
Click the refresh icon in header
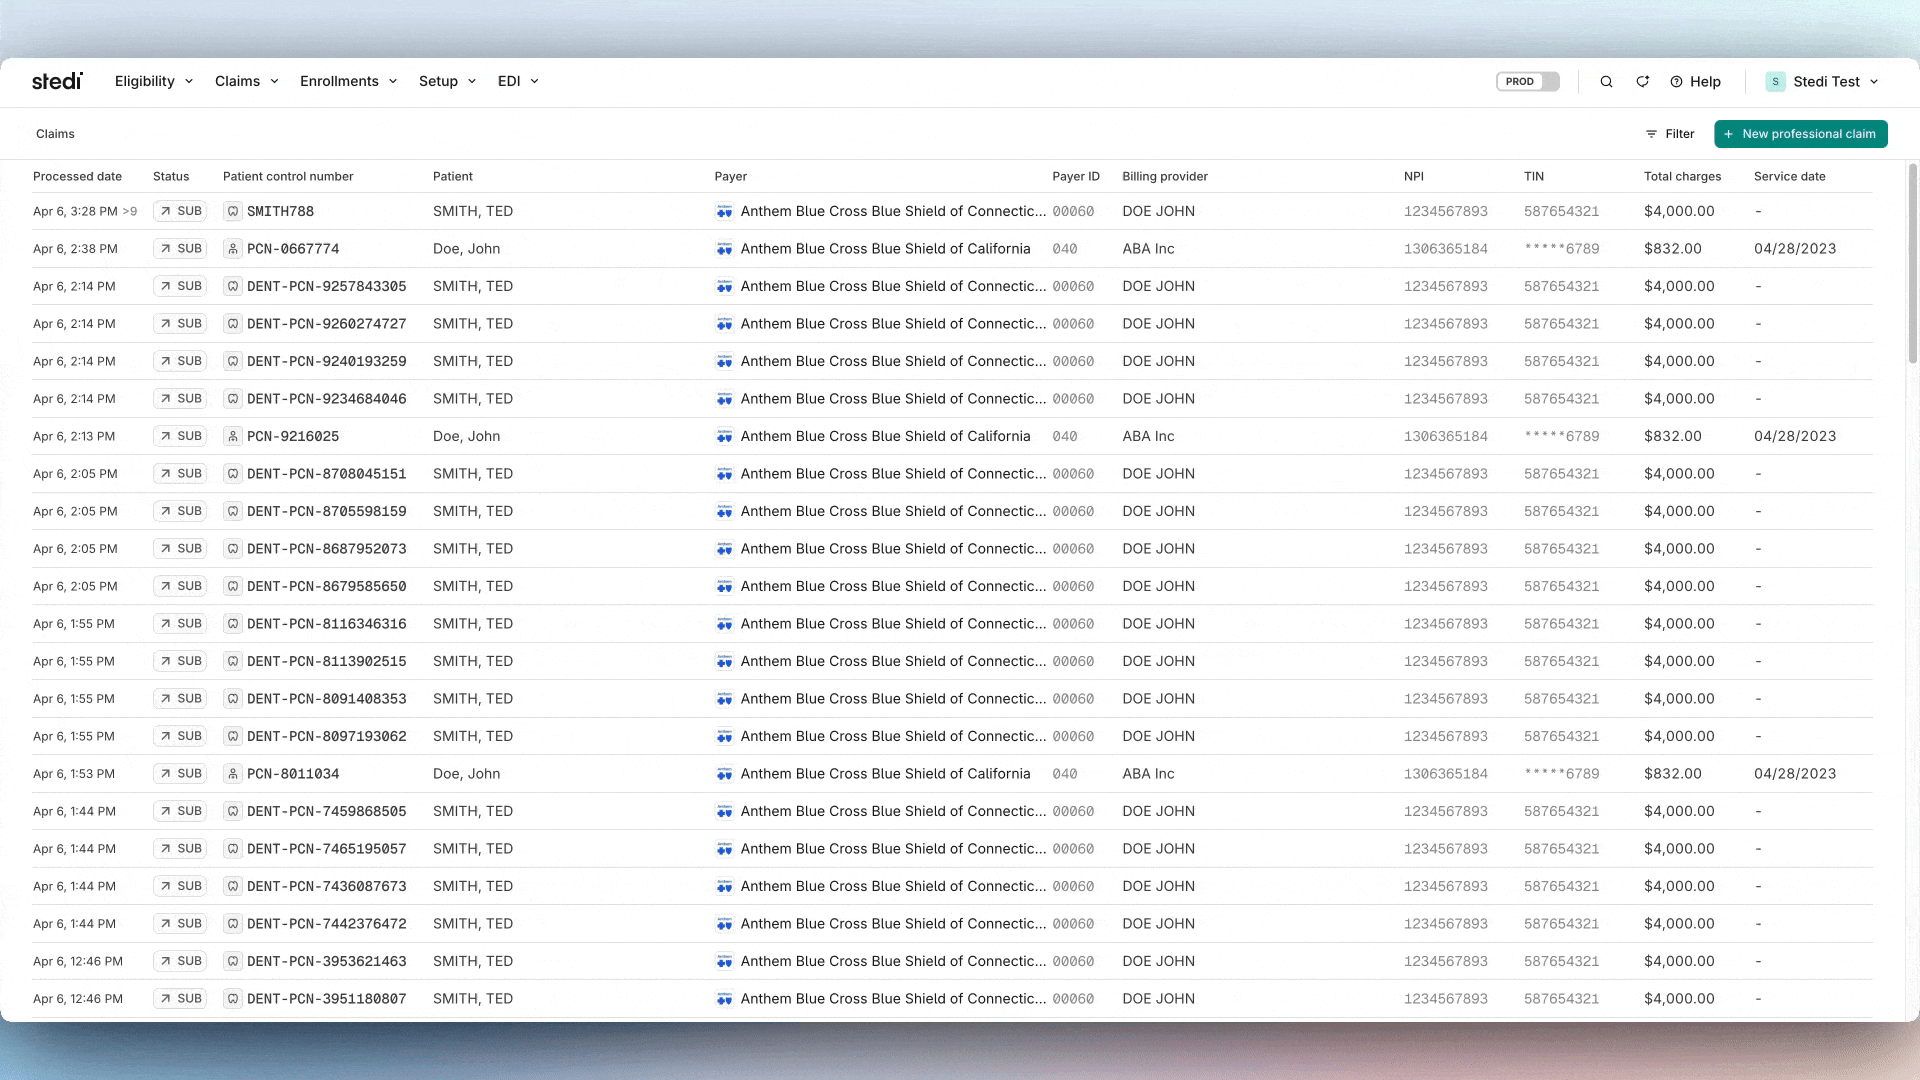coord(1642,82)
